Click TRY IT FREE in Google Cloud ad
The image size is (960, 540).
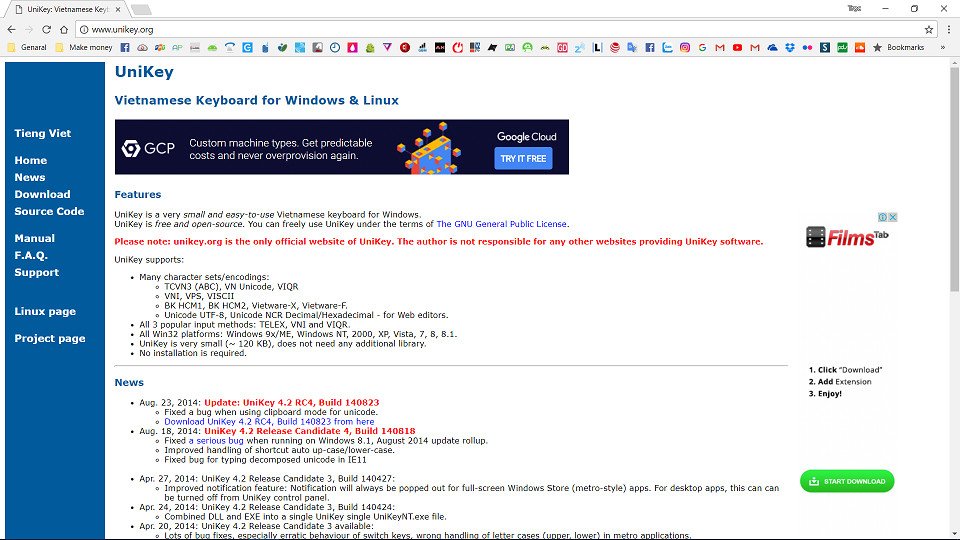pyautogui.click(x=523, y=159)
